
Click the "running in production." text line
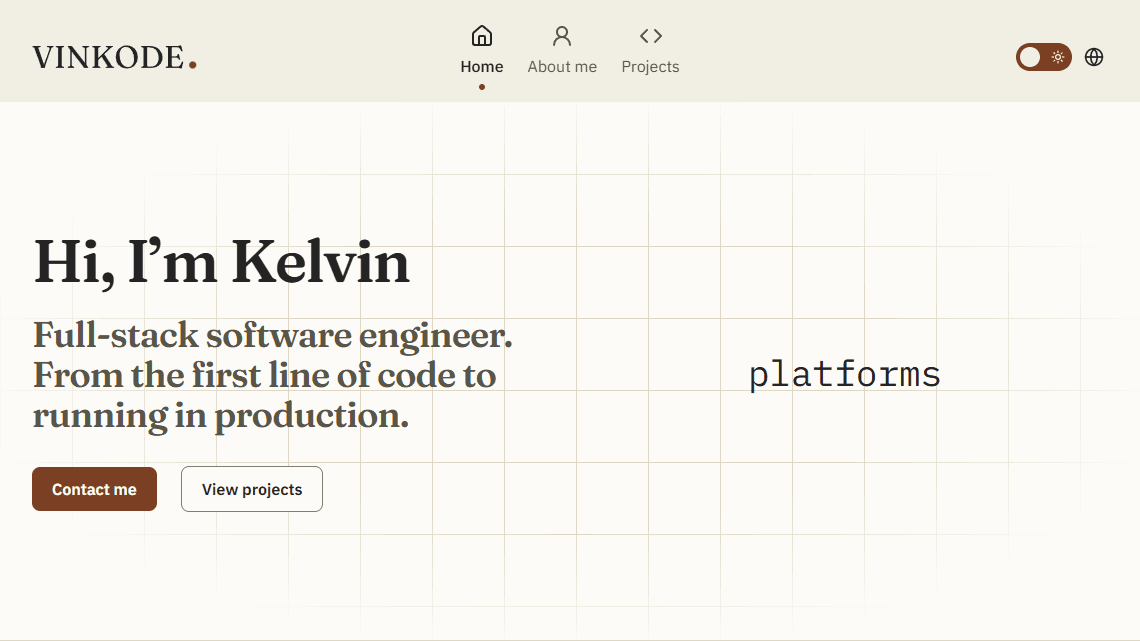point(221,416)
